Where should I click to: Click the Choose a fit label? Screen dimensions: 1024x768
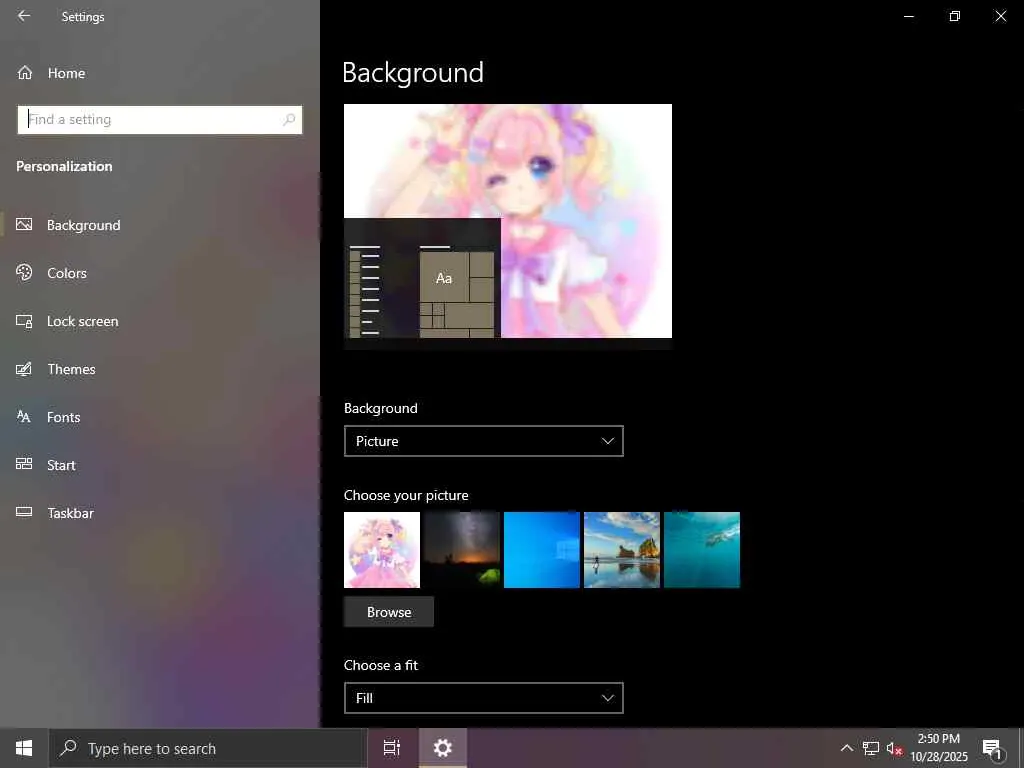tap(381, 665)
